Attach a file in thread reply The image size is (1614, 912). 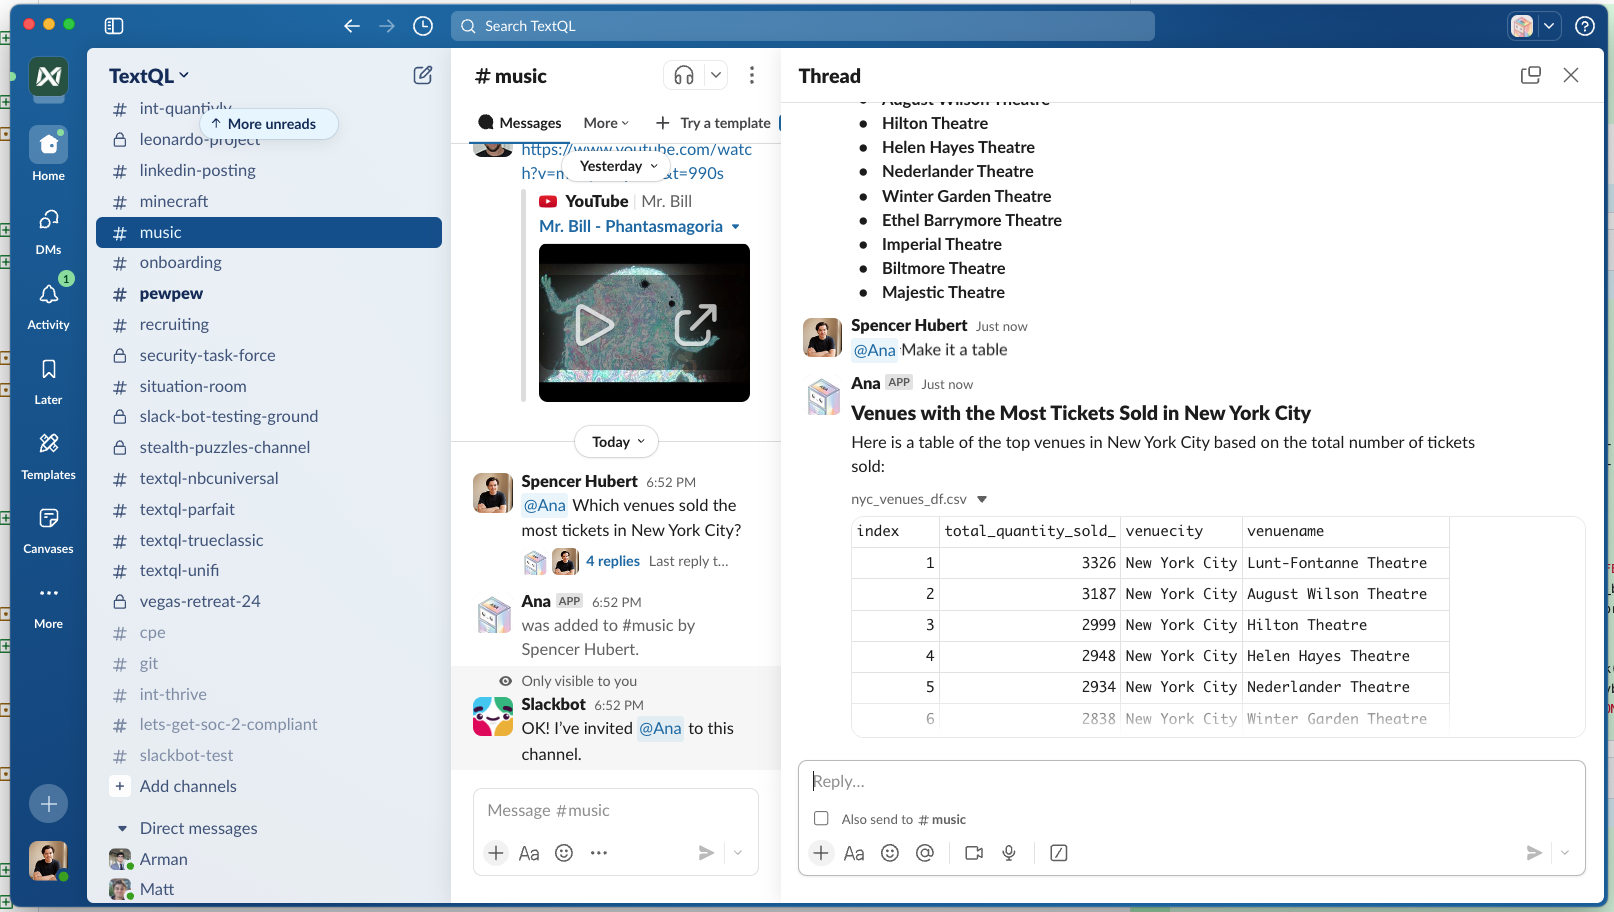[x=821, y=853]
